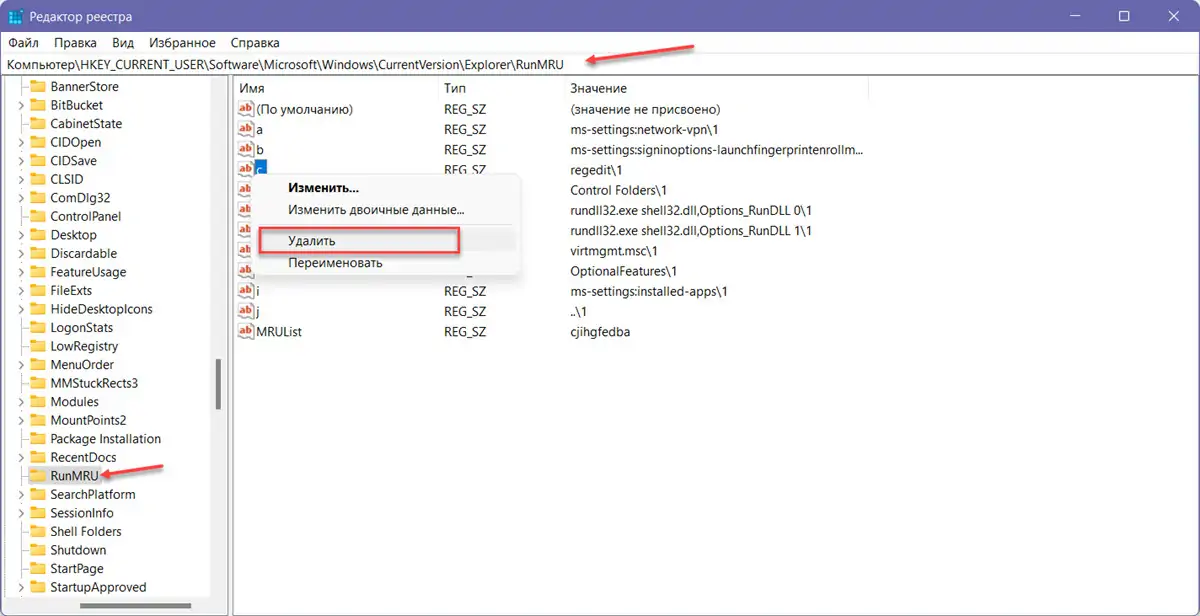Click the Значение column header
Screen dimensions: 1200x616
[598, 89]
